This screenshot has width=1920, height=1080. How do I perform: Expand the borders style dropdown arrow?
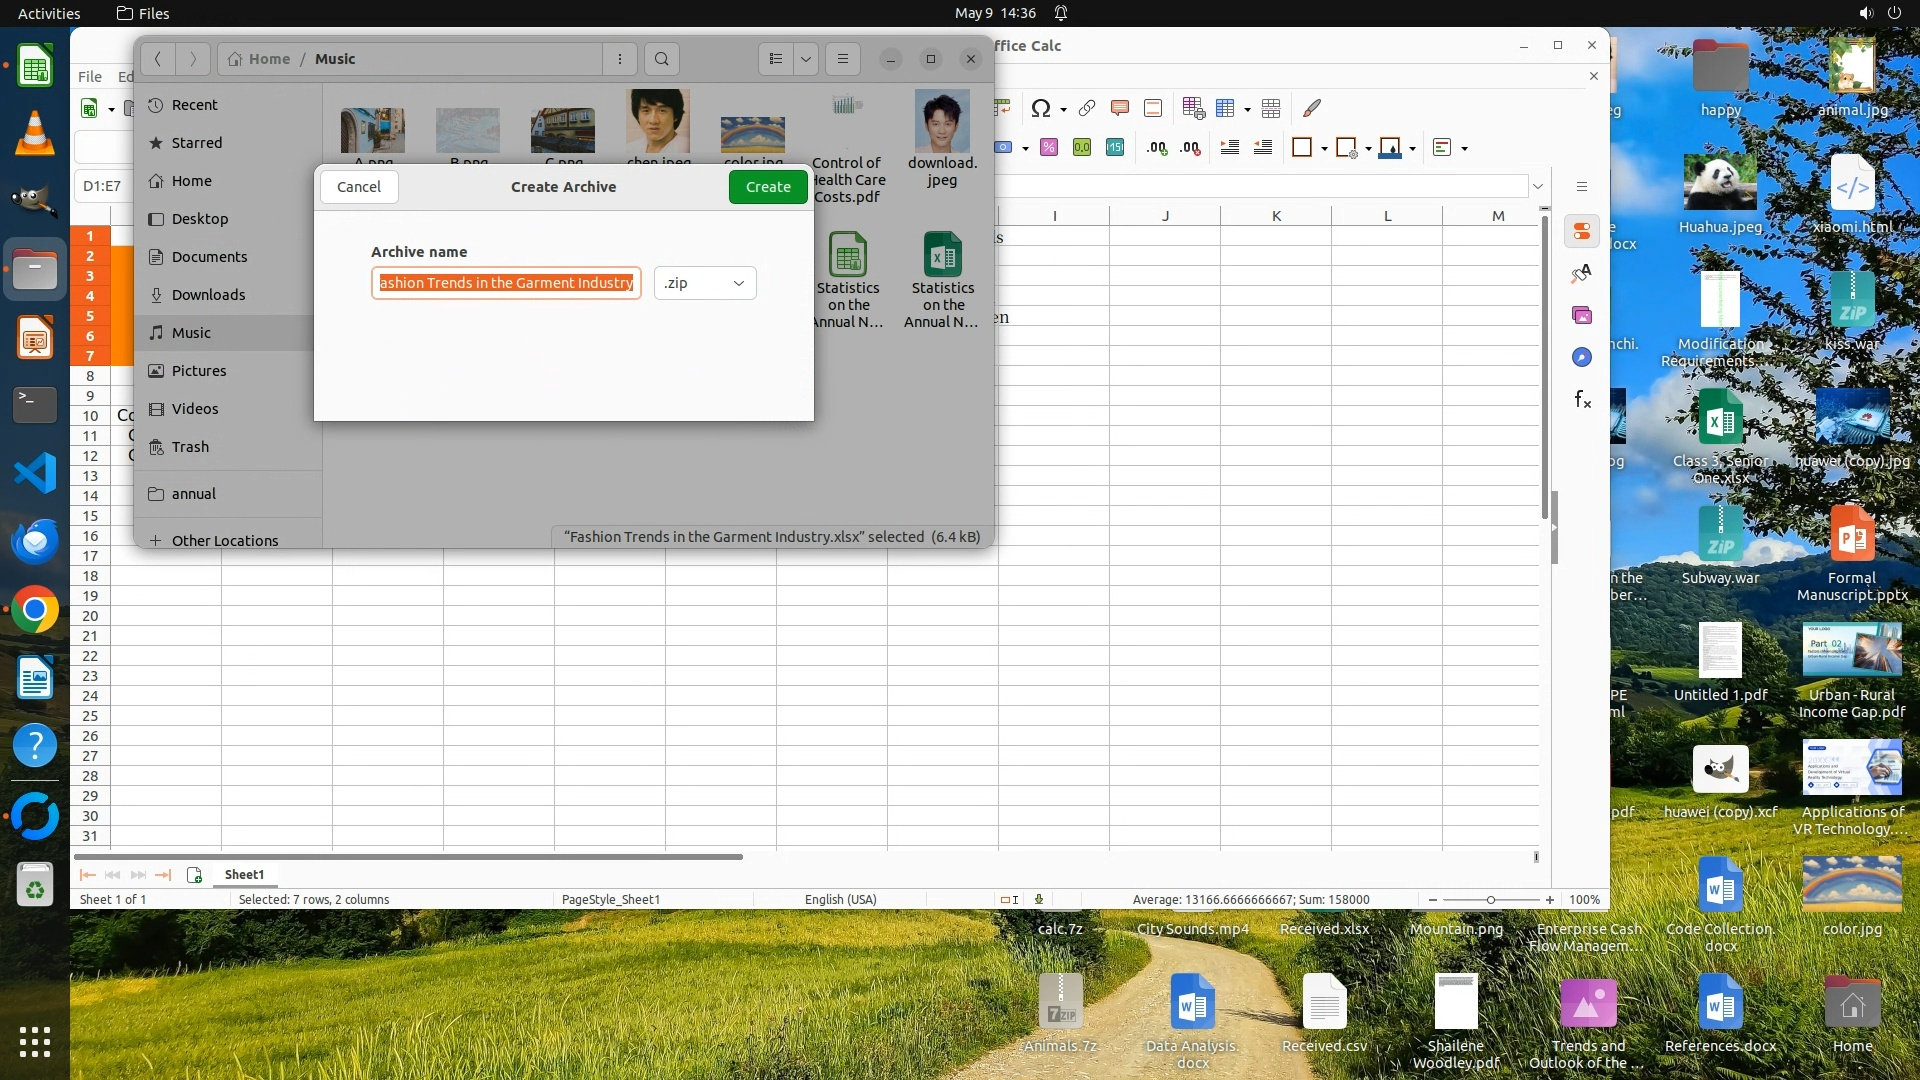[x=1324, y=149]
